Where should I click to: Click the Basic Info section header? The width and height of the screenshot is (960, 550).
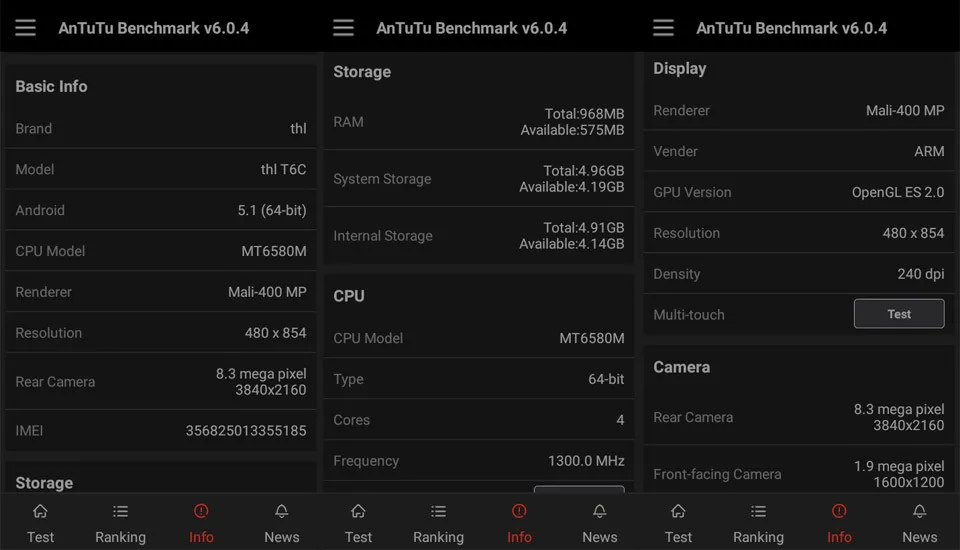51,86
